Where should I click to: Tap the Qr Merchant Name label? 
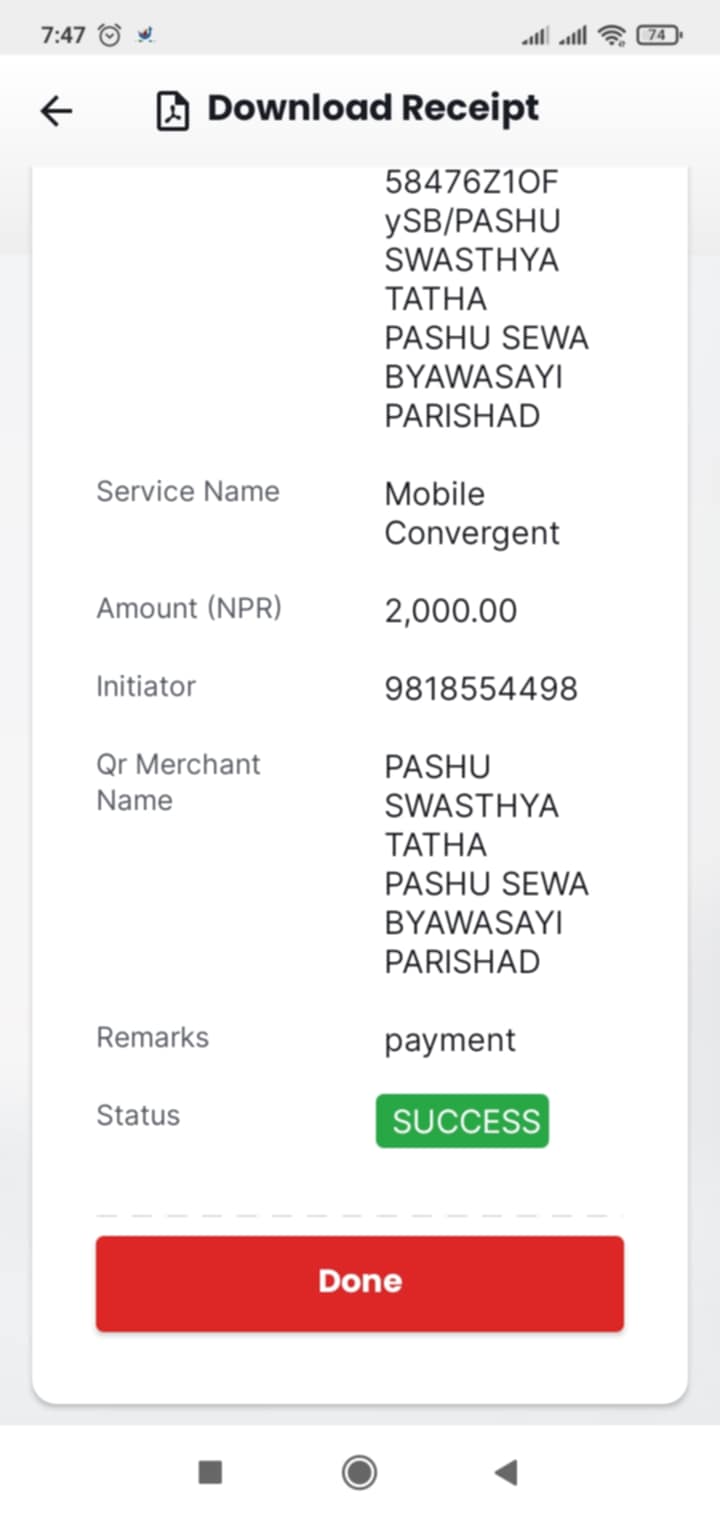point(178,782)
